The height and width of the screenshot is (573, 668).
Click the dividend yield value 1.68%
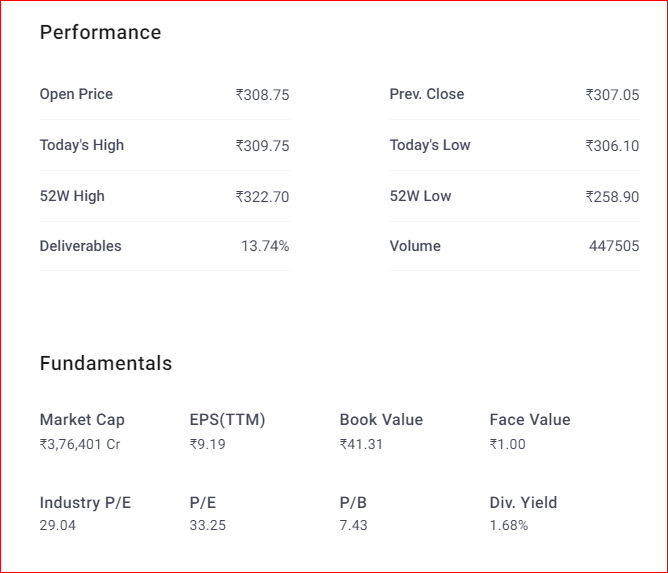pyautogui.click(x=509, y=525)
